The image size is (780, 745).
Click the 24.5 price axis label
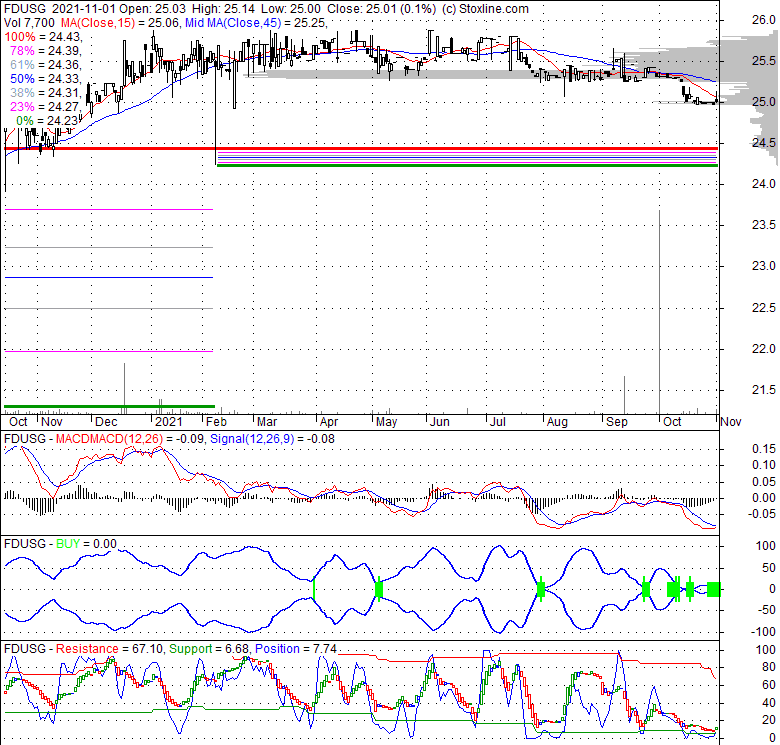(763, 143)
